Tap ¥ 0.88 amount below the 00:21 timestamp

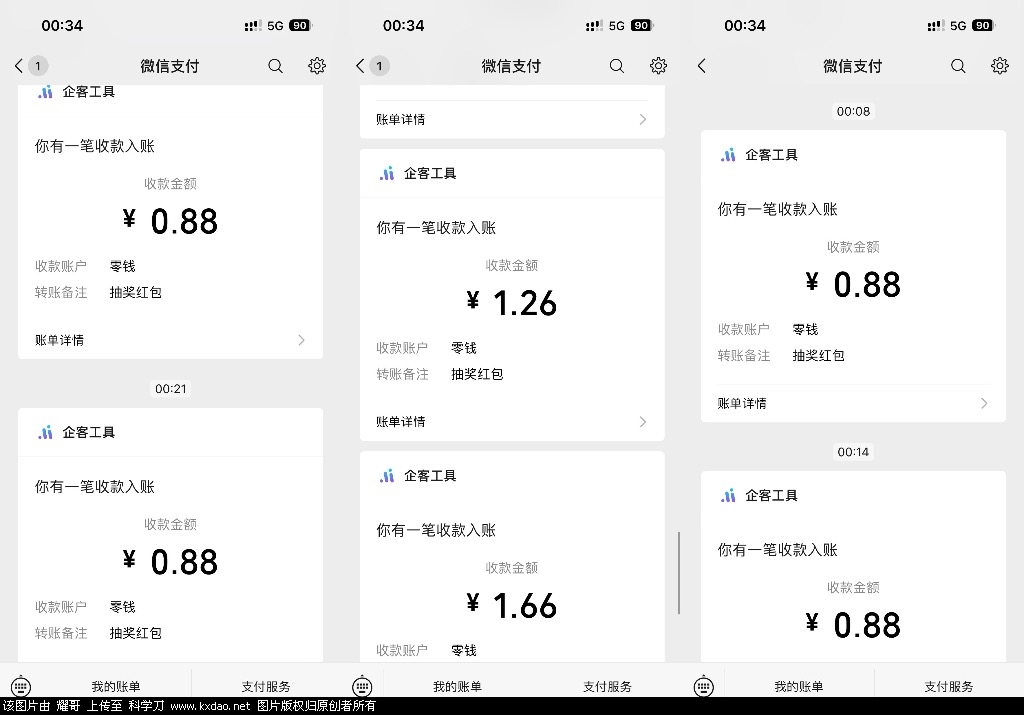pyautogui.click(x=170, y=562)
